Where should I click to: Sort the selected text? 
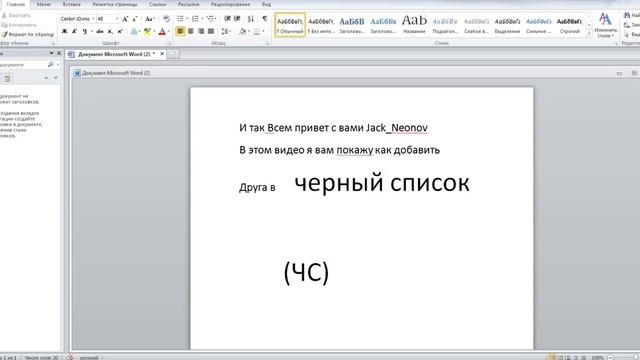[x=251, y=19]
